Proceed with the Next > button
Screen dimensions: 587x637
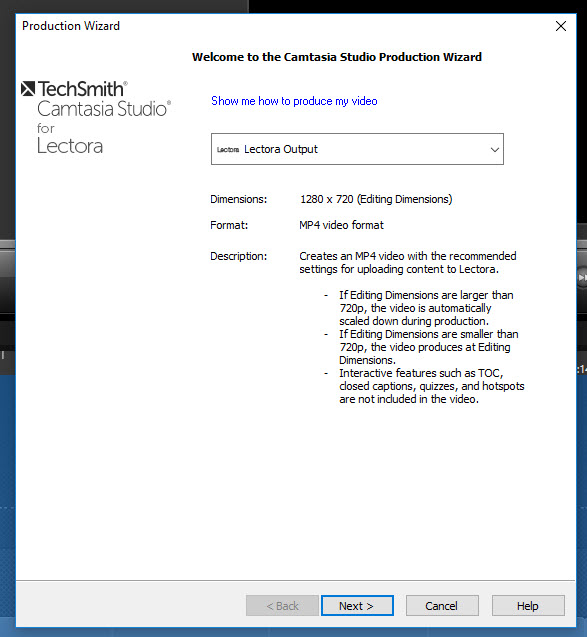(x=357, y=606)
